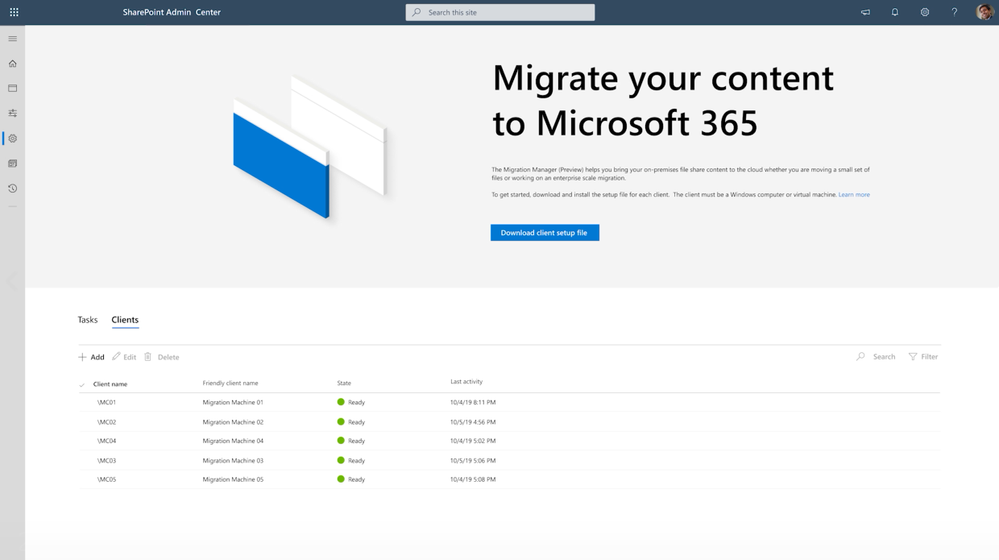Open header settings gear icon

click(x=924, y=12)
